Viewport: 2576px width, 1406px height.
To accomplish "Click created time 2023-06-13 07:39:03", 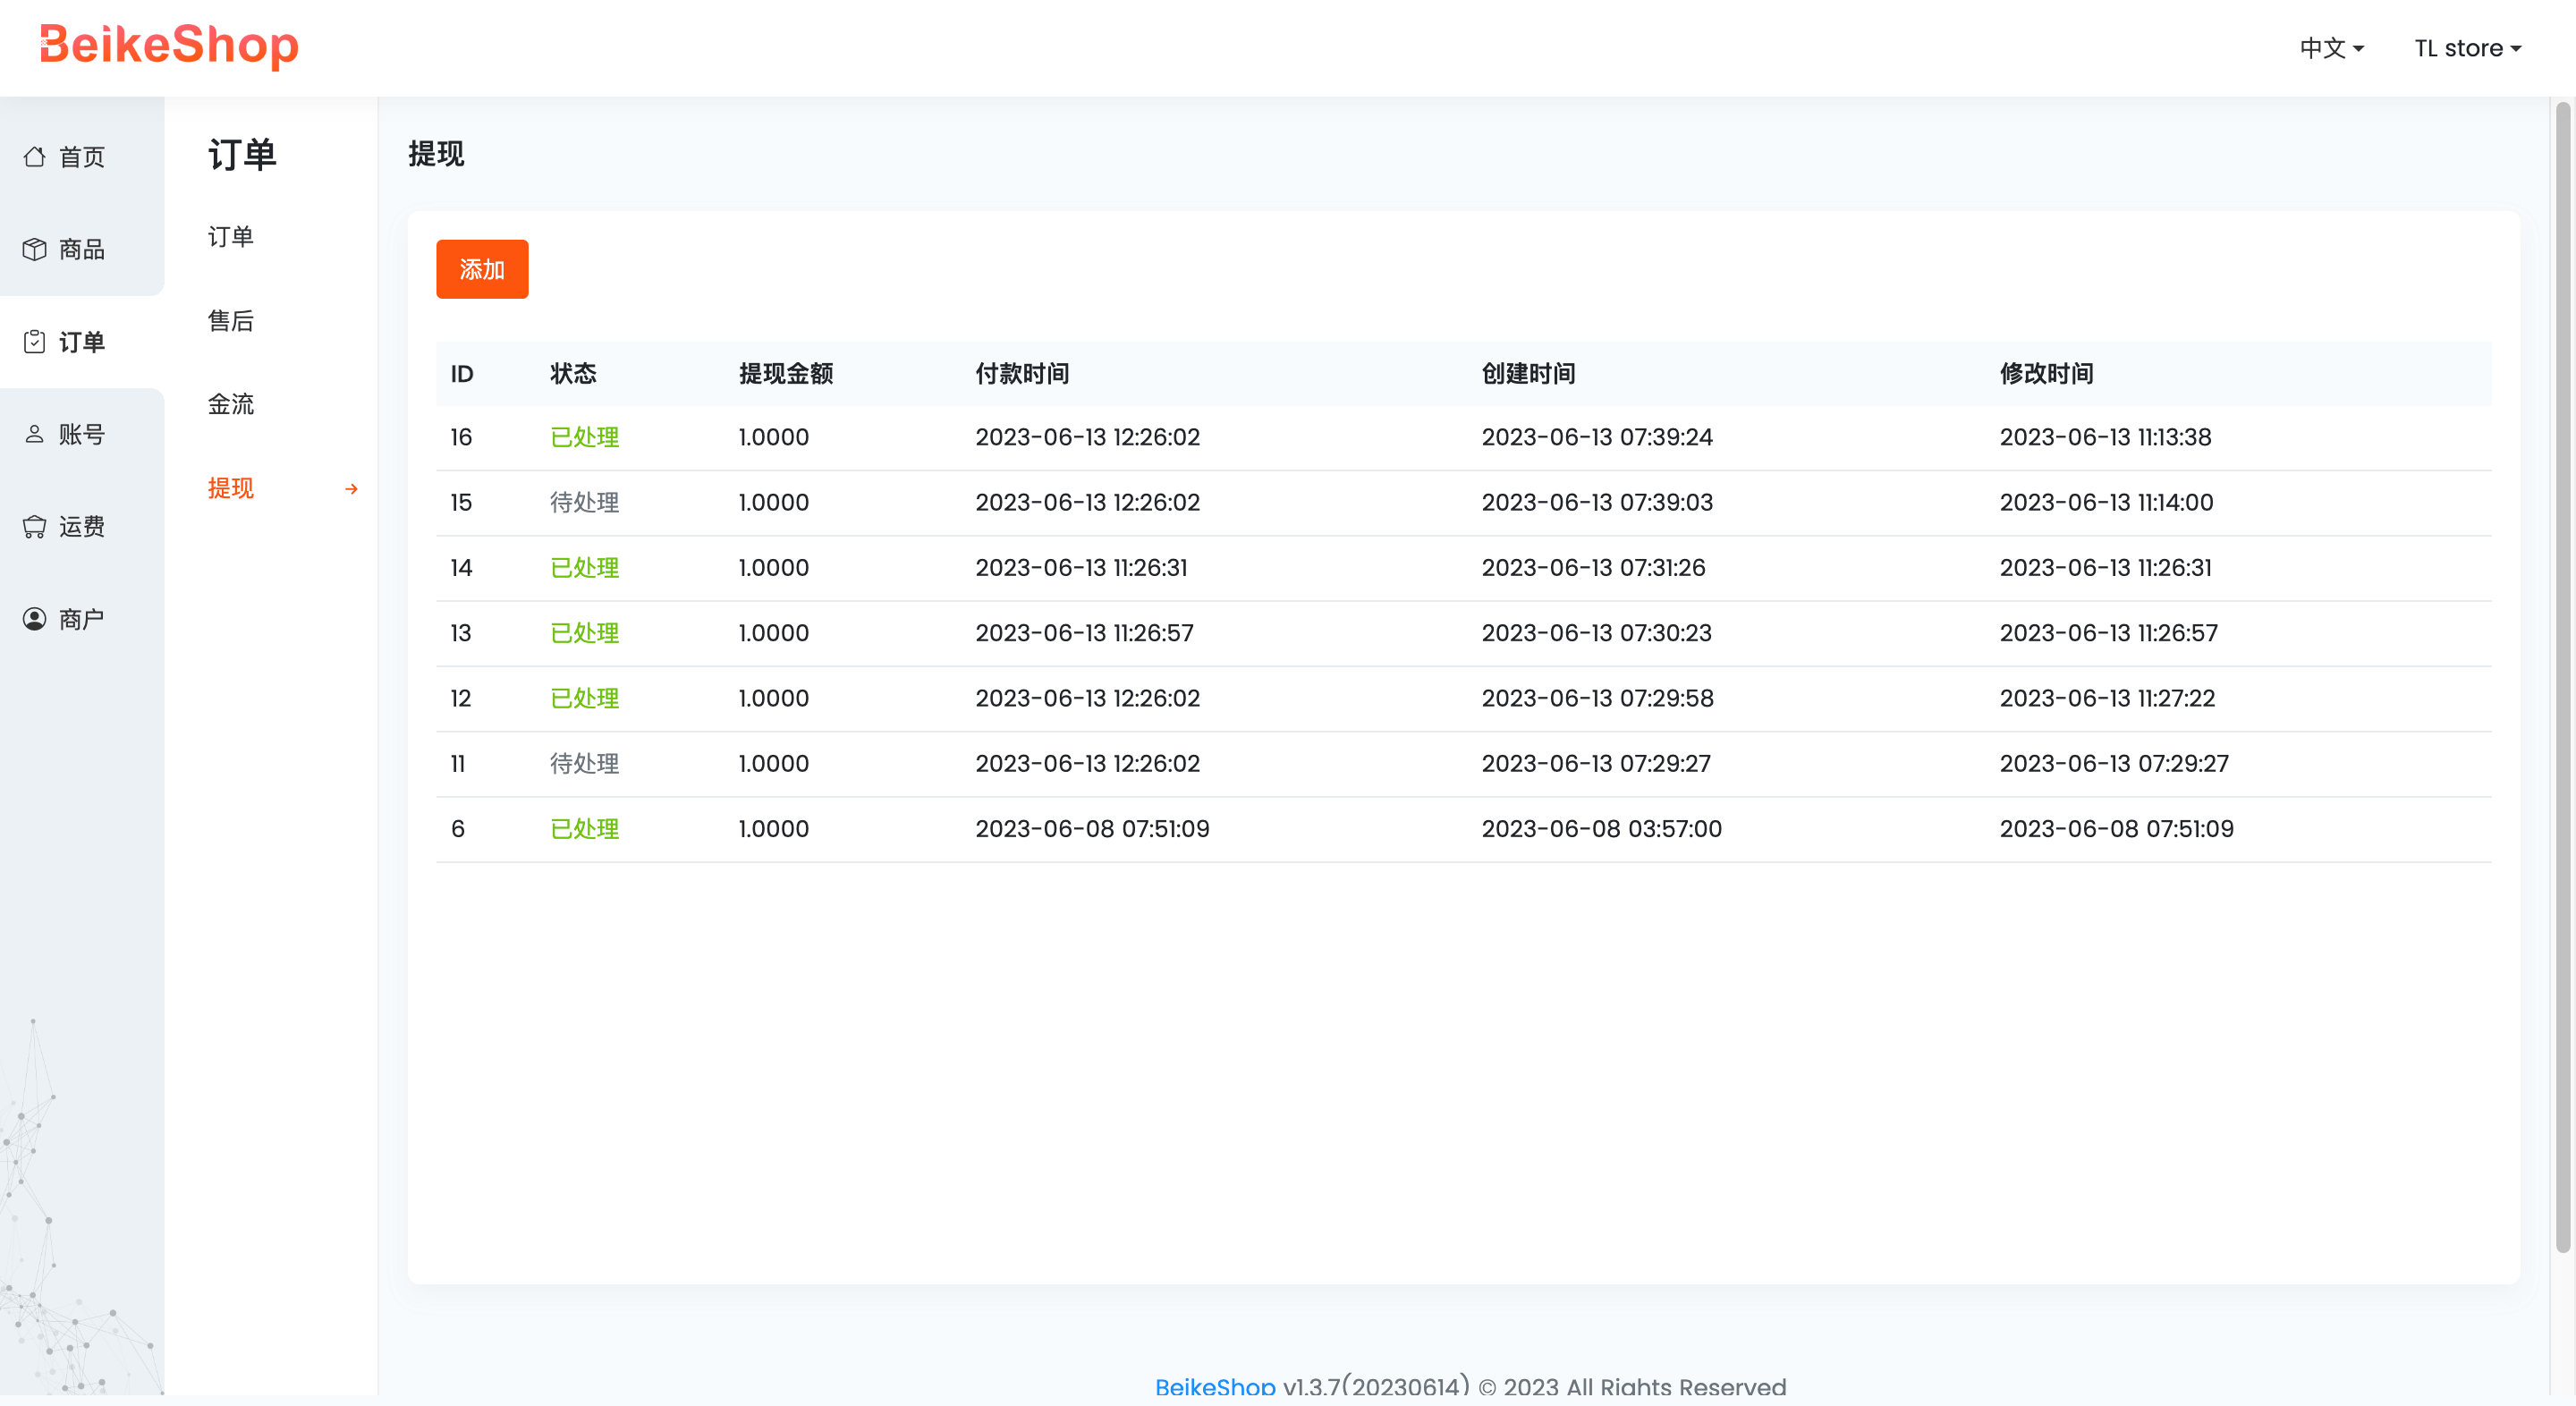I will coord(1597,502).
